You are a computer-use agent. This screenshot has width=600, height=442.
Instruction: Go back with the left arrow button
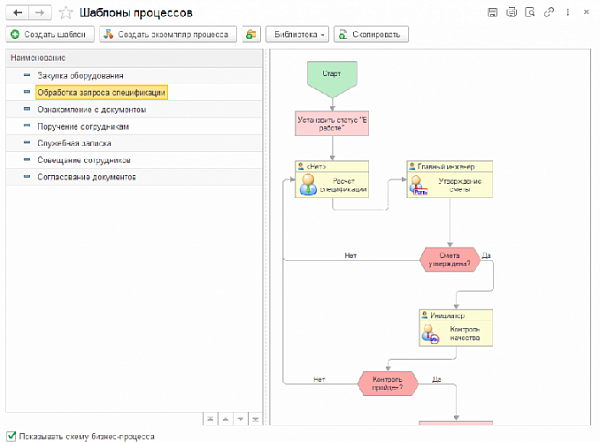click(18, 13)
